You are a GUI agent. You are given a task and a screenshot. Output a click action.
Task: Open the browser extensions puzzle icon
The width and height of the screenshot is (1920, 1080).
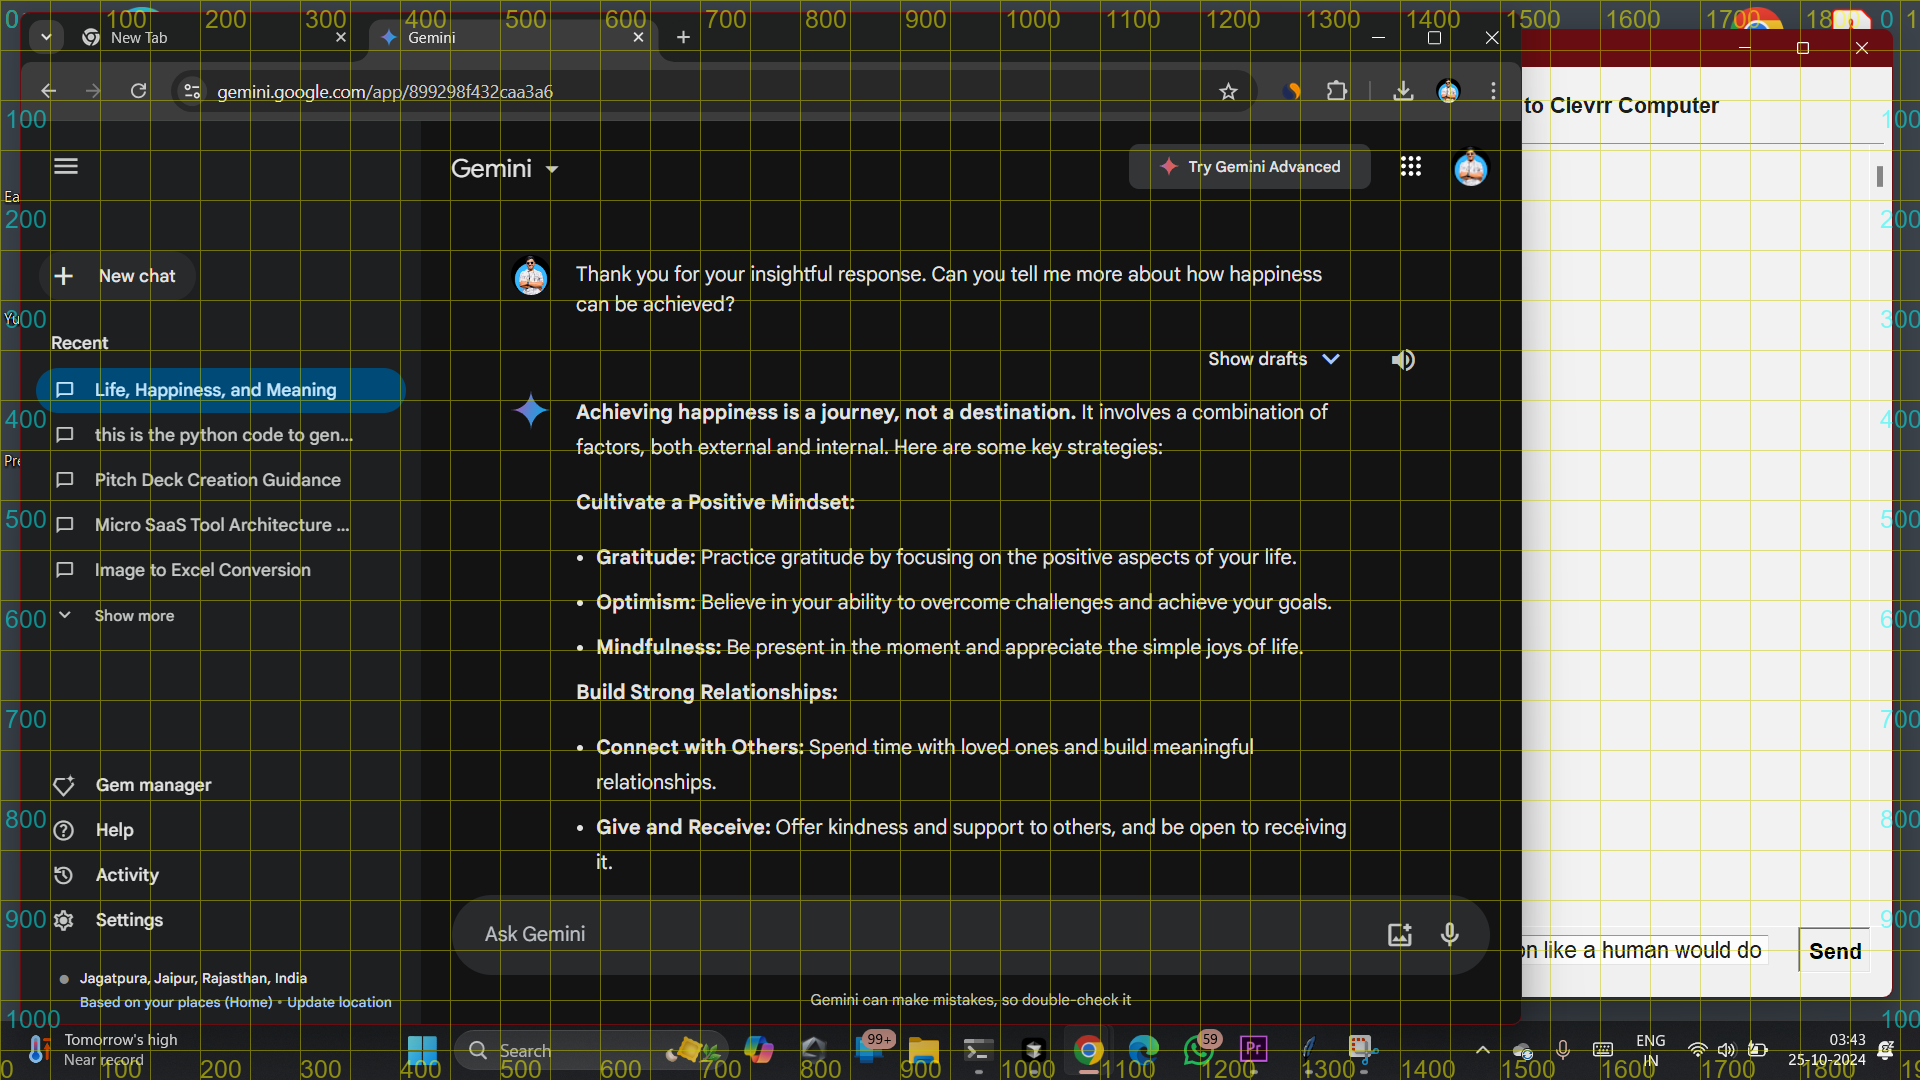click(1337, 92)
